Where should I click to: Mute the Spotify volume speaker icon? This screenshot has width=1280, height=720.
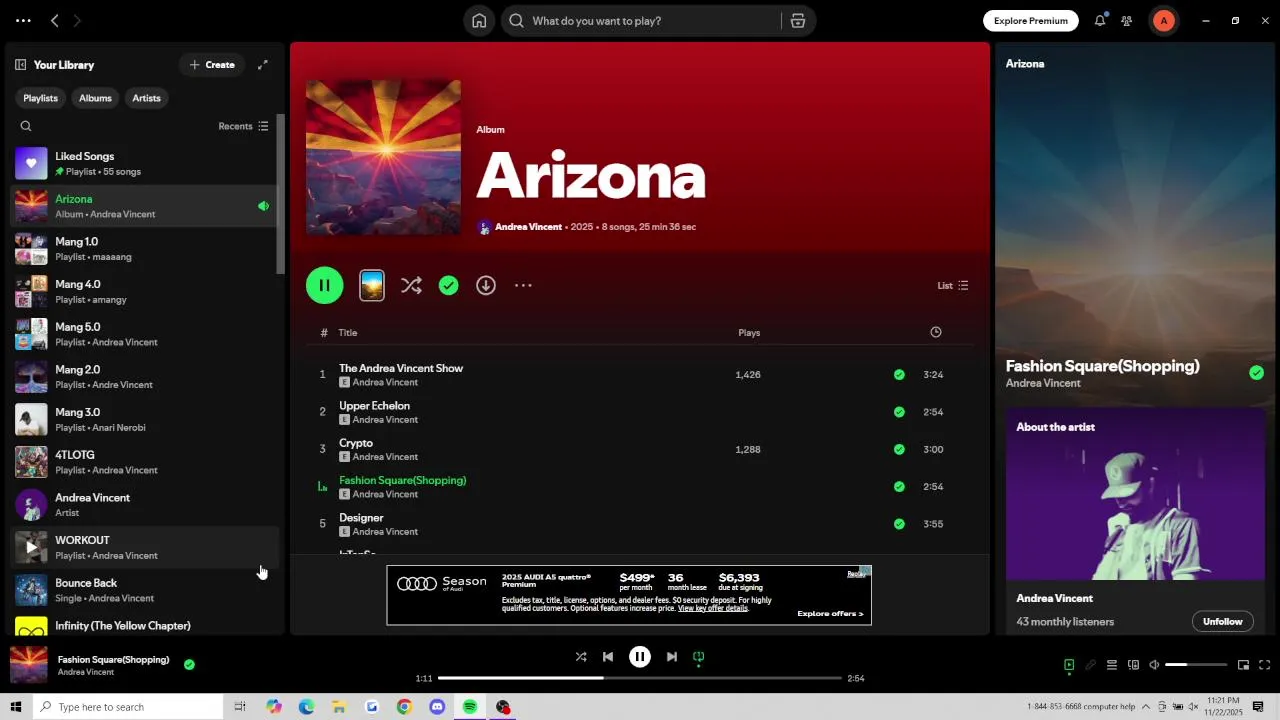pos(1154,665)
